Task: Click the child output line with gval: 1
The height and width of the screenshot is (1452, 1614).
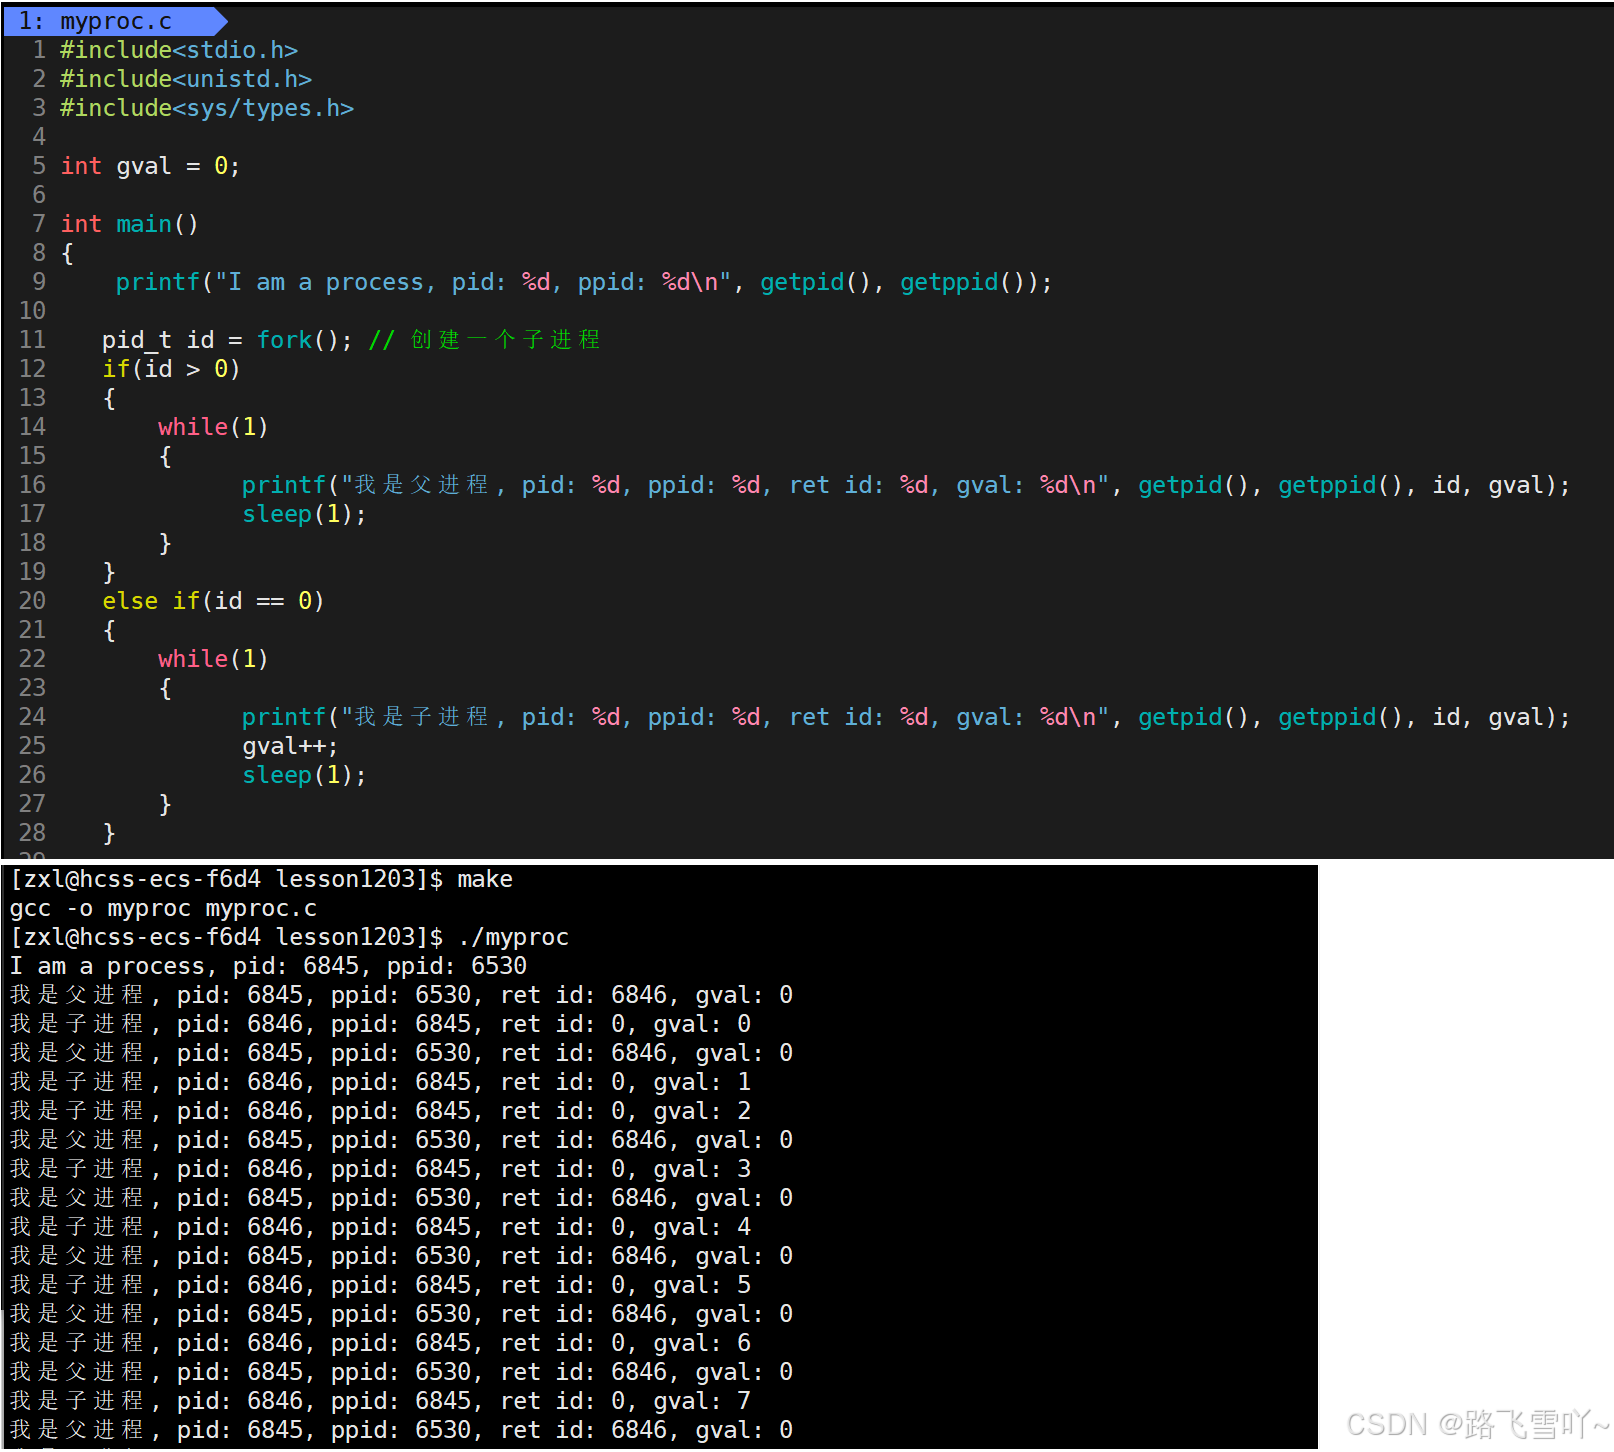Action: [x=380, y=1082]
